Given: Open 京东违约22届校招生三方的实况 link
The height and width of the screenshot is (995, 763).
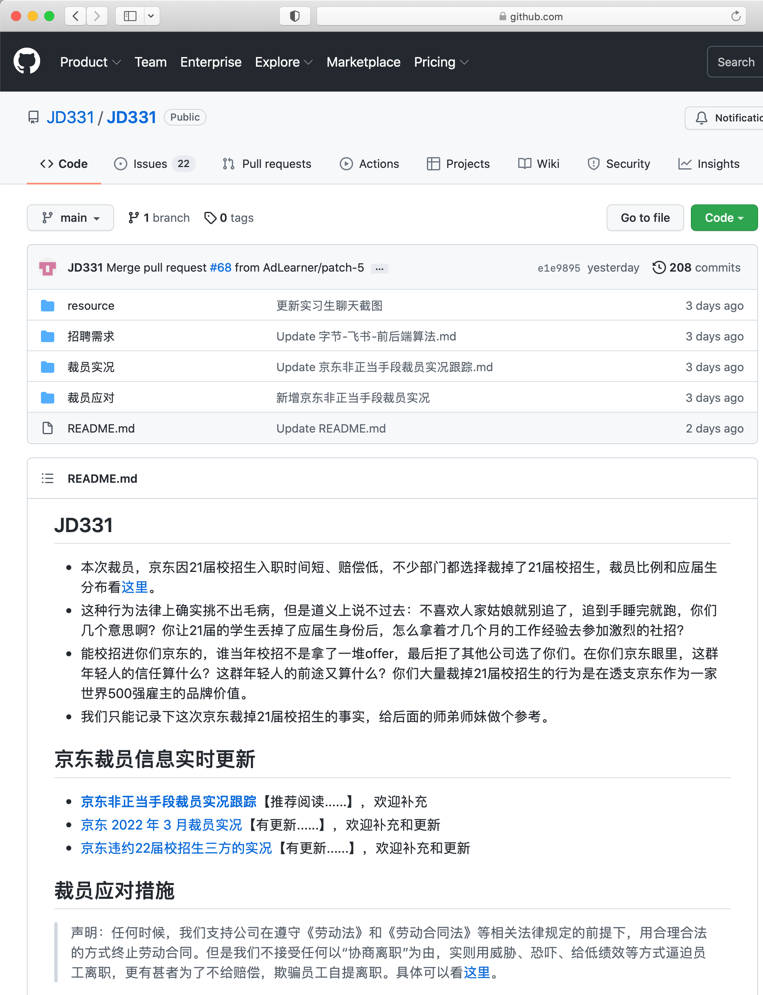Looking at the screenshot, I should point(176,848).
